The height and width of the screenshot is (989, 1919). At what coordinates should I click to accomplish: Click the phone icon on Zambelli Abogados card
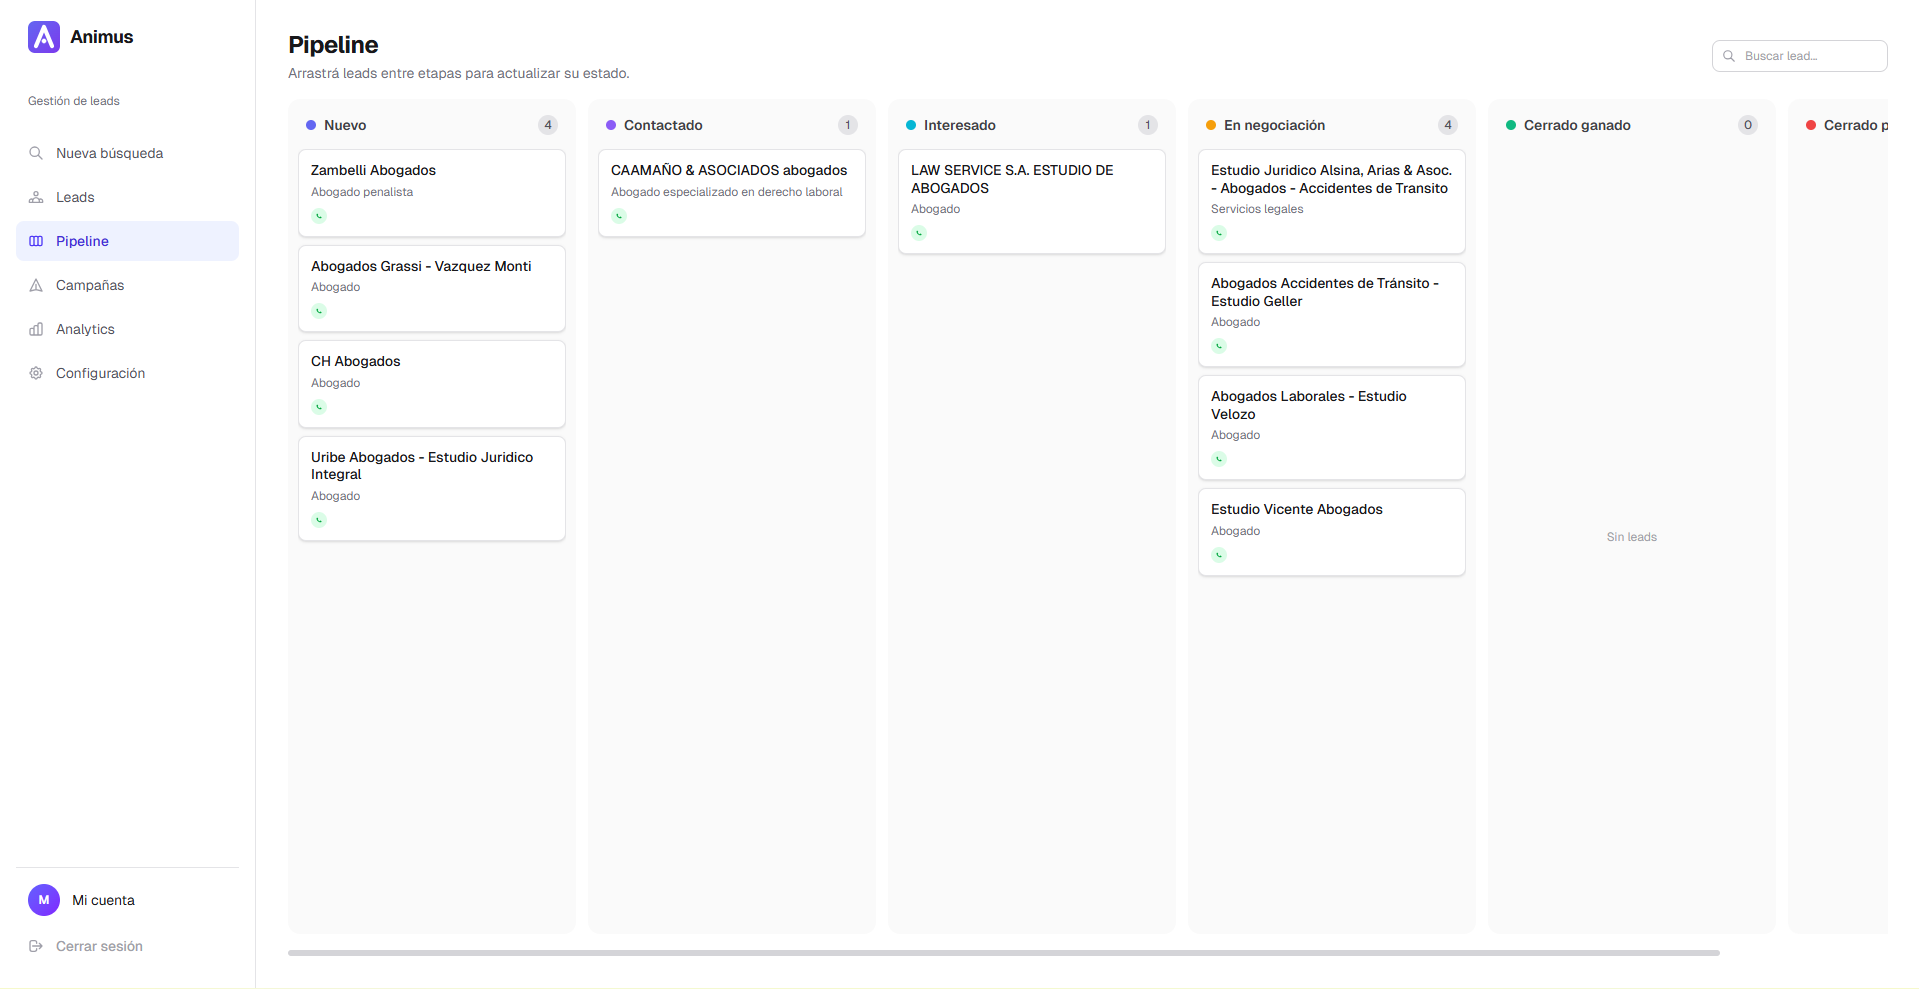click(318, 216)
